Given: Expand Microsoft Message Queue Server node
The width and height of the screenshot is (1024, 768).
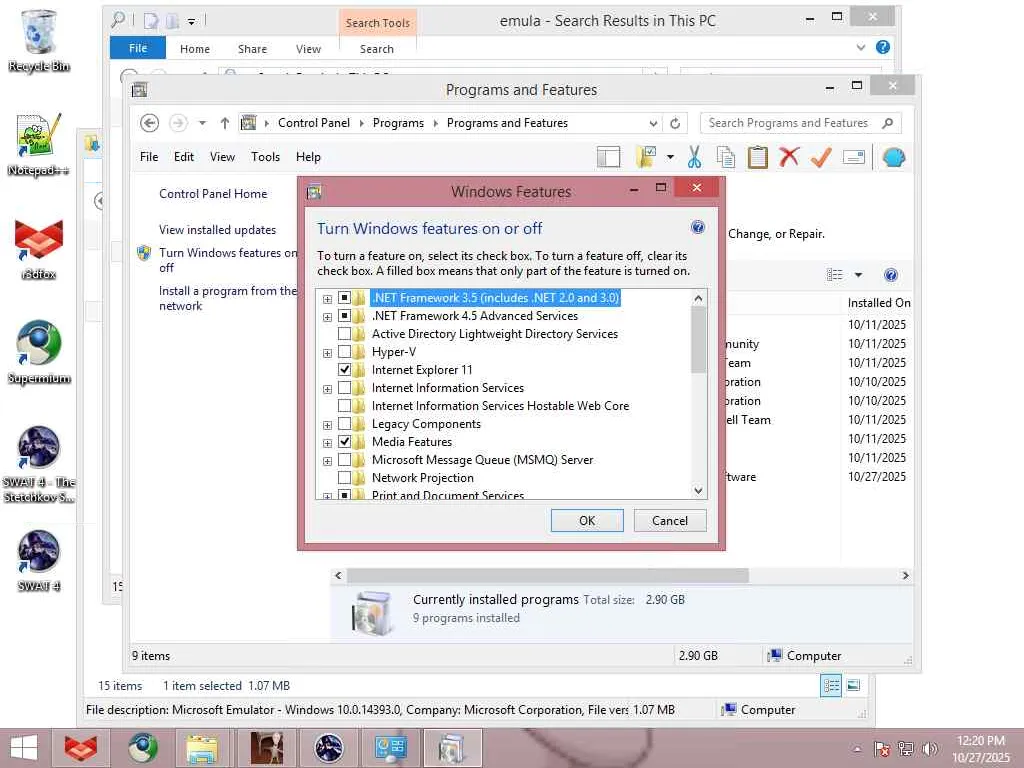Looking at the screenshot, I should point(327,461).
